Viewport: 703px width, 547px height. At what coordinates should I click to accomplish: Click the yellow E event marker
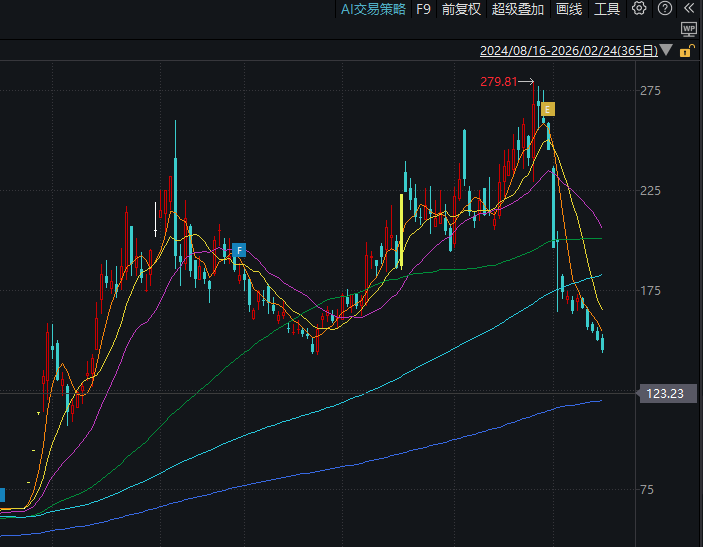(547, 109)
